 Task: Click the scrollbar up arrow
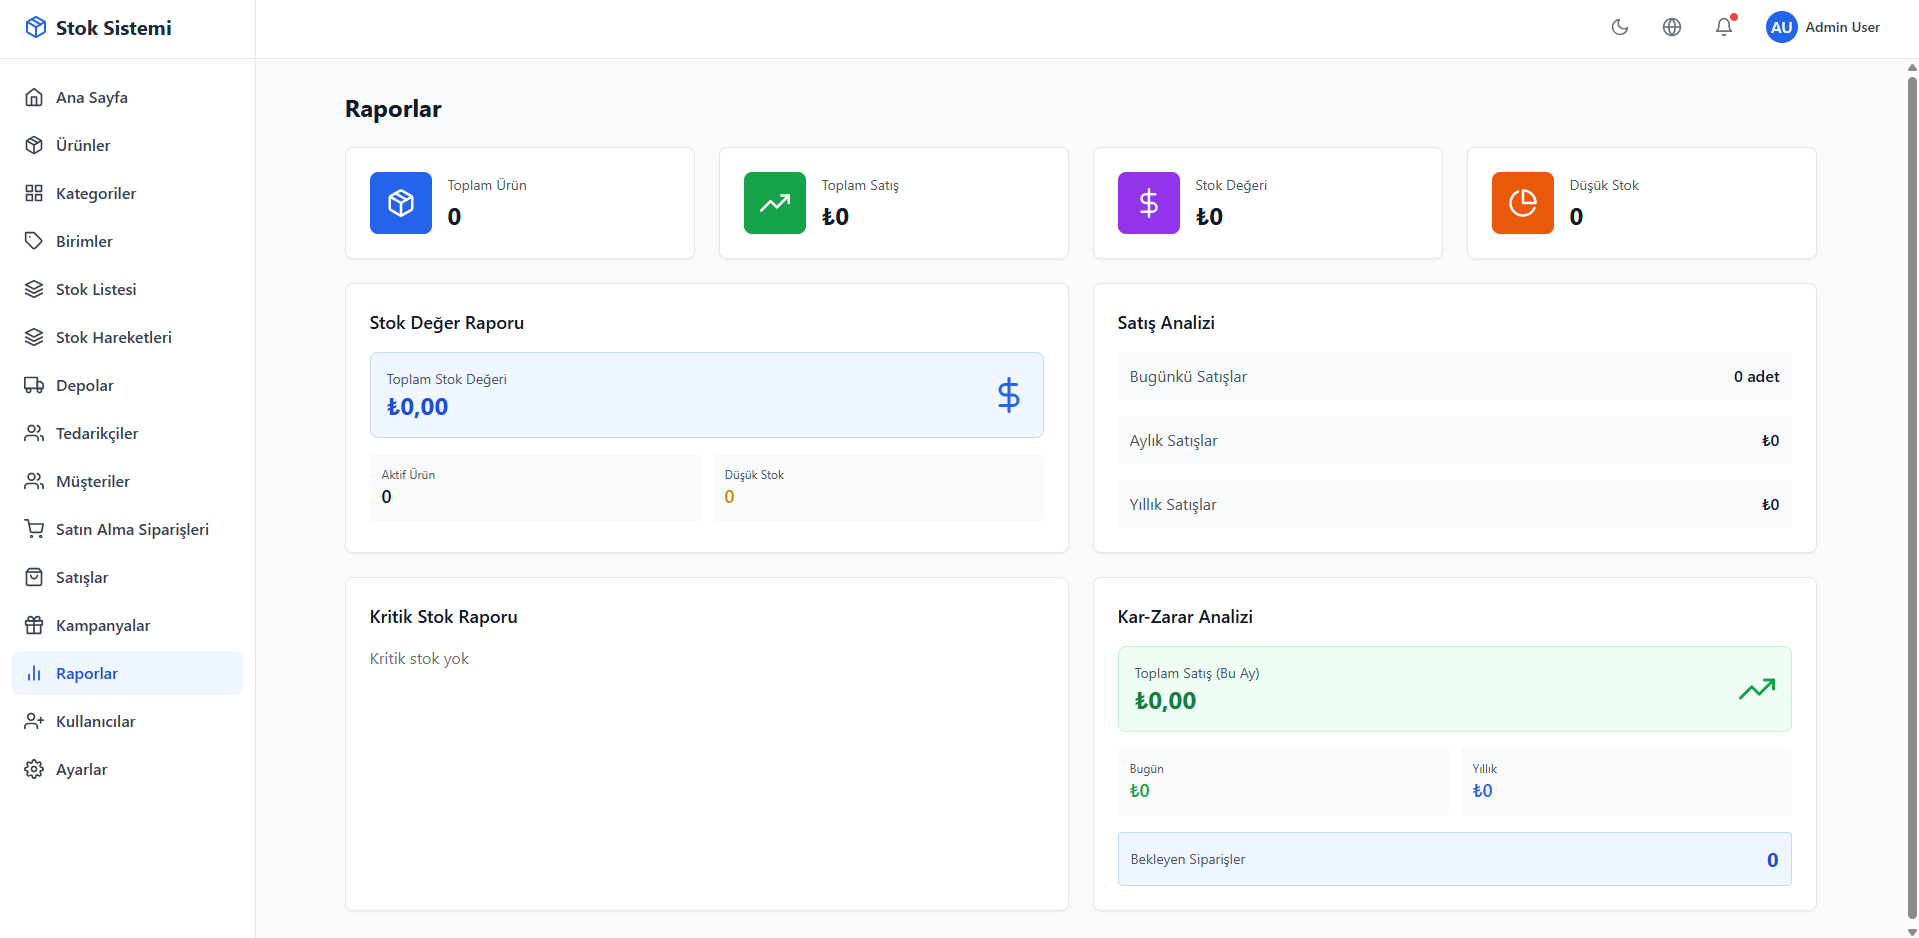tap(1912, 67)
